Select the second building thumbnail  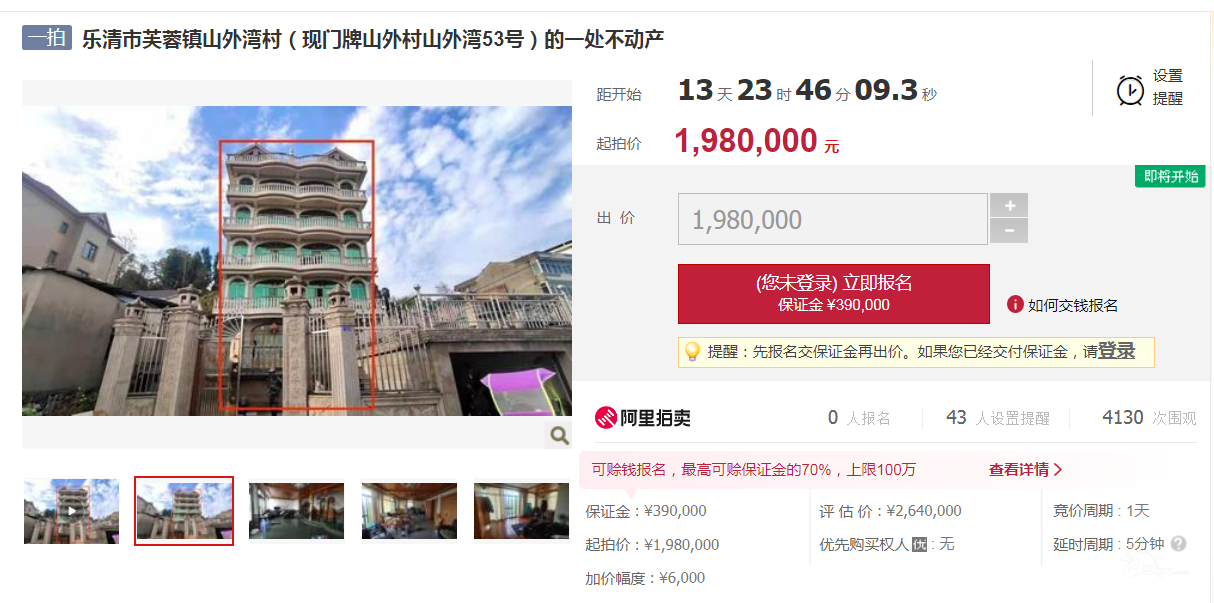[x=184, y=511]
